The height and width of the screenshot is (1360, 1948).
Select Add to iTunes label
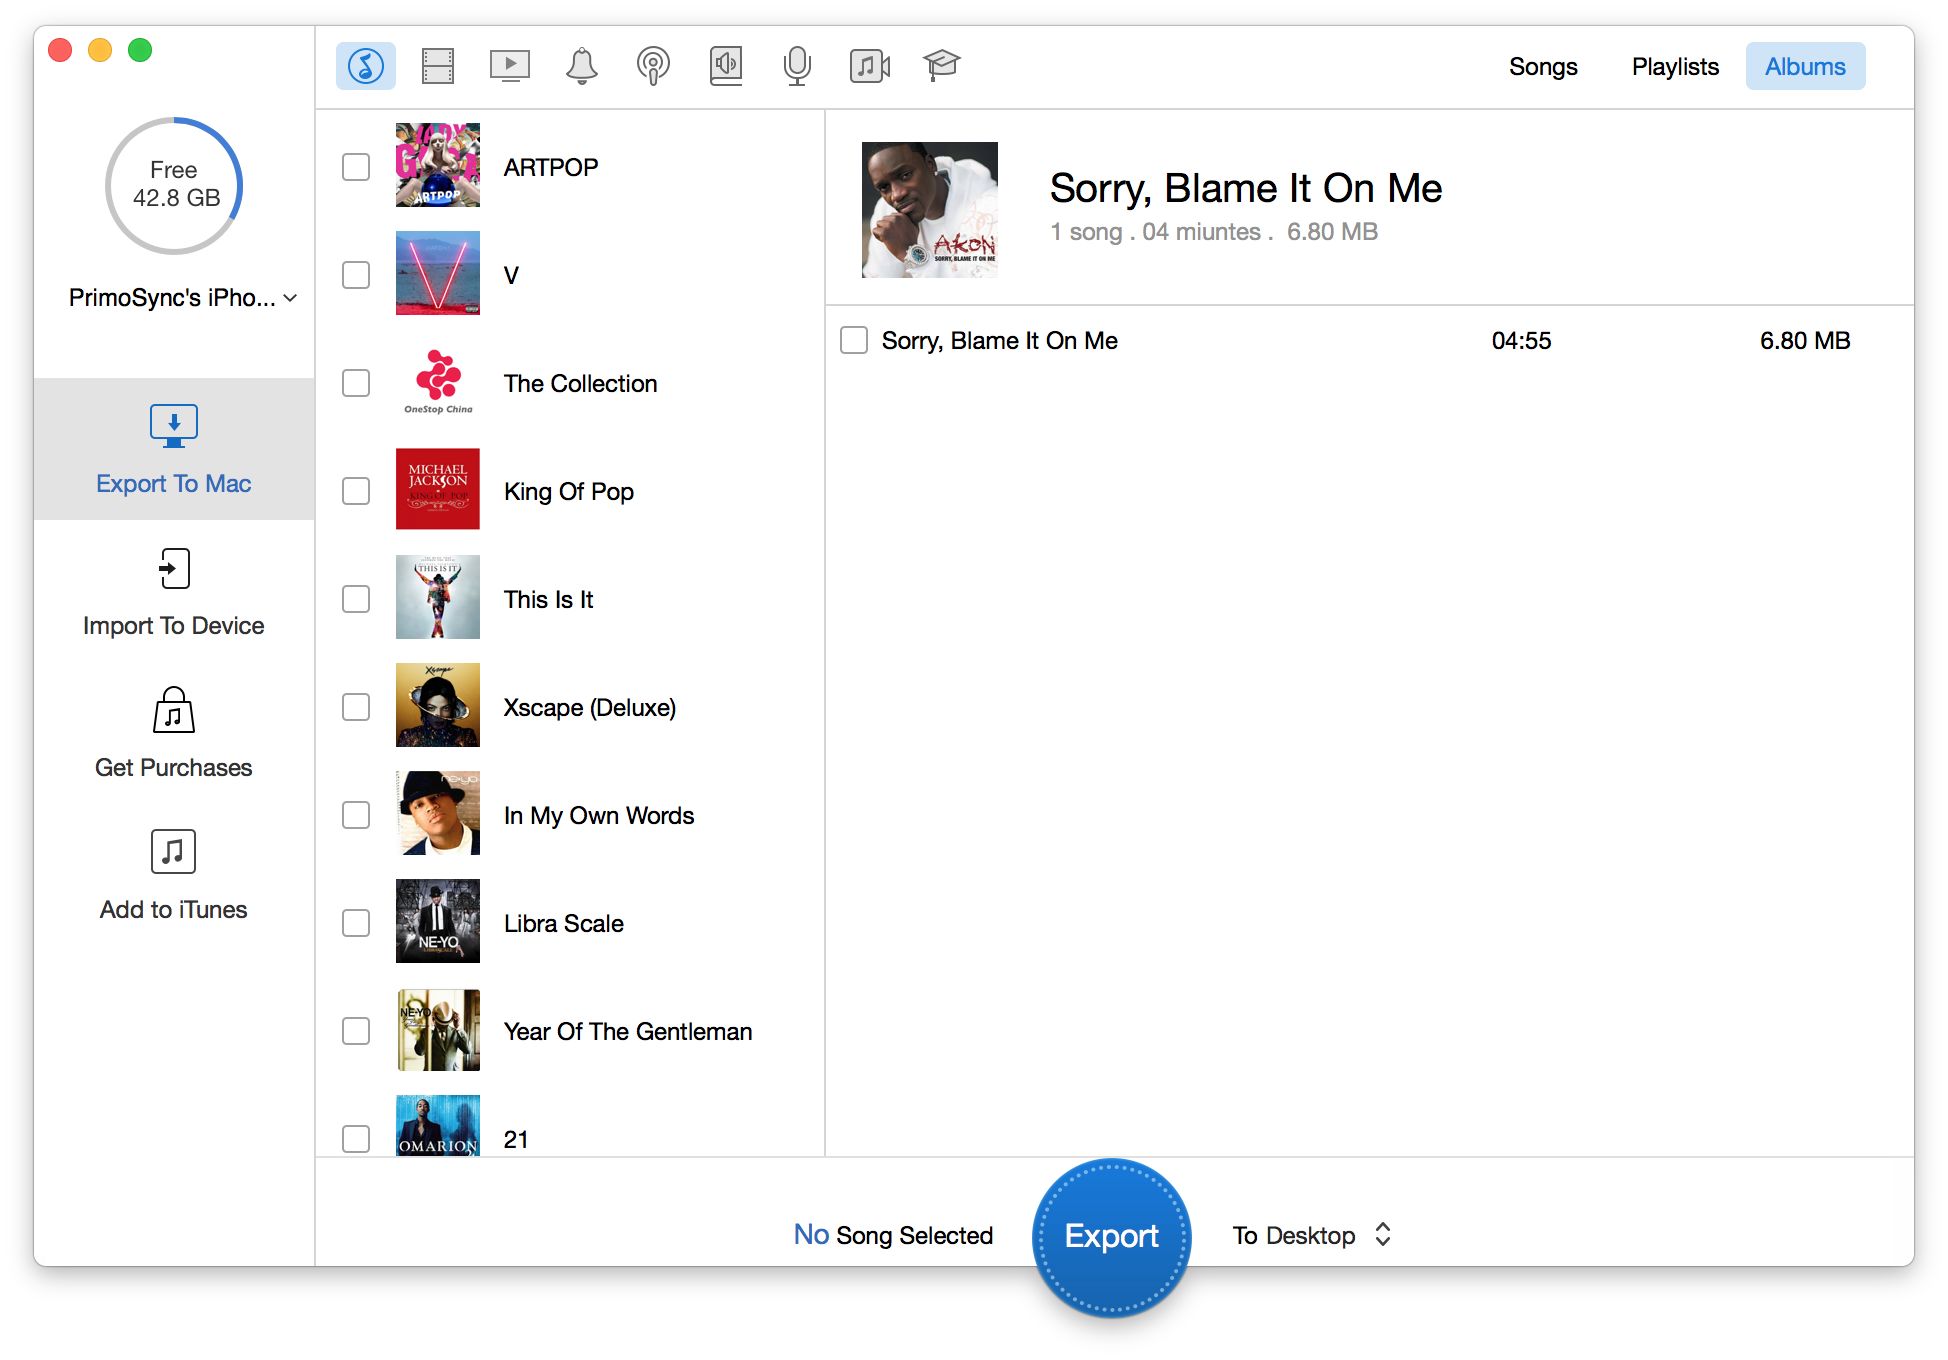click(174, 910)
